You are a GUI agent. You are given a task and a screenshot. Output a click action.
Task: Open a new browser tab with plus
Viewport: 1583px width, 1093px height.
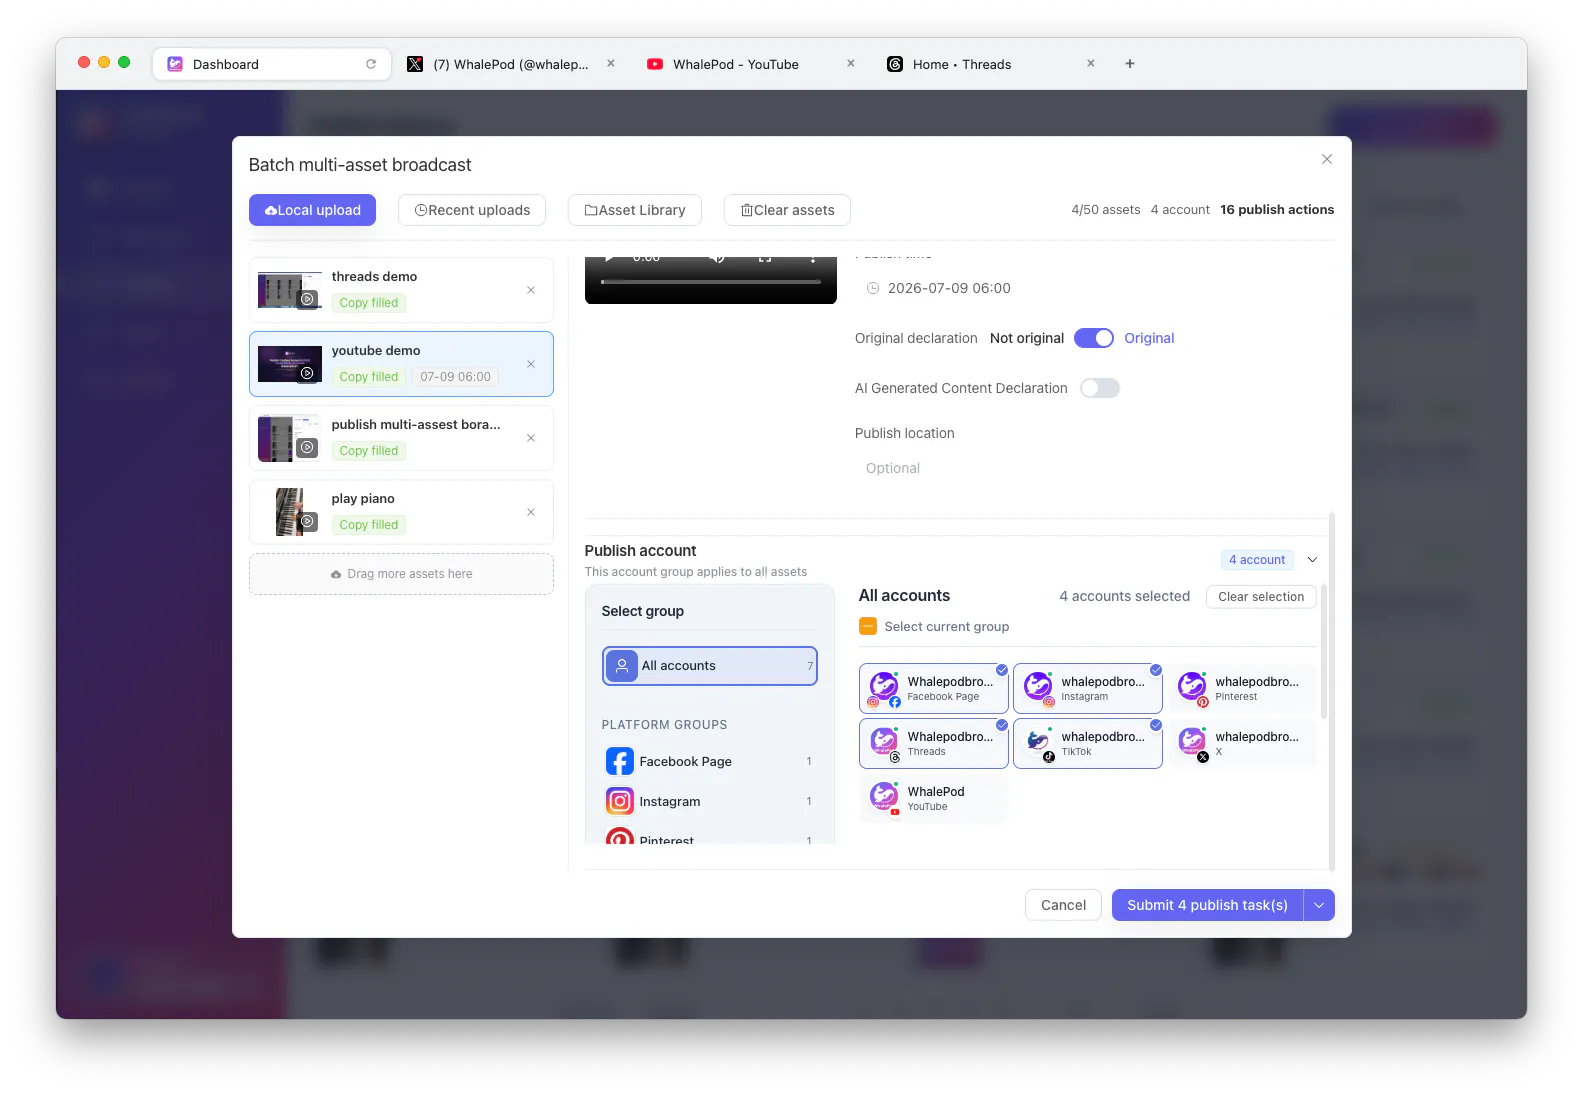(x=1130, y=64)
